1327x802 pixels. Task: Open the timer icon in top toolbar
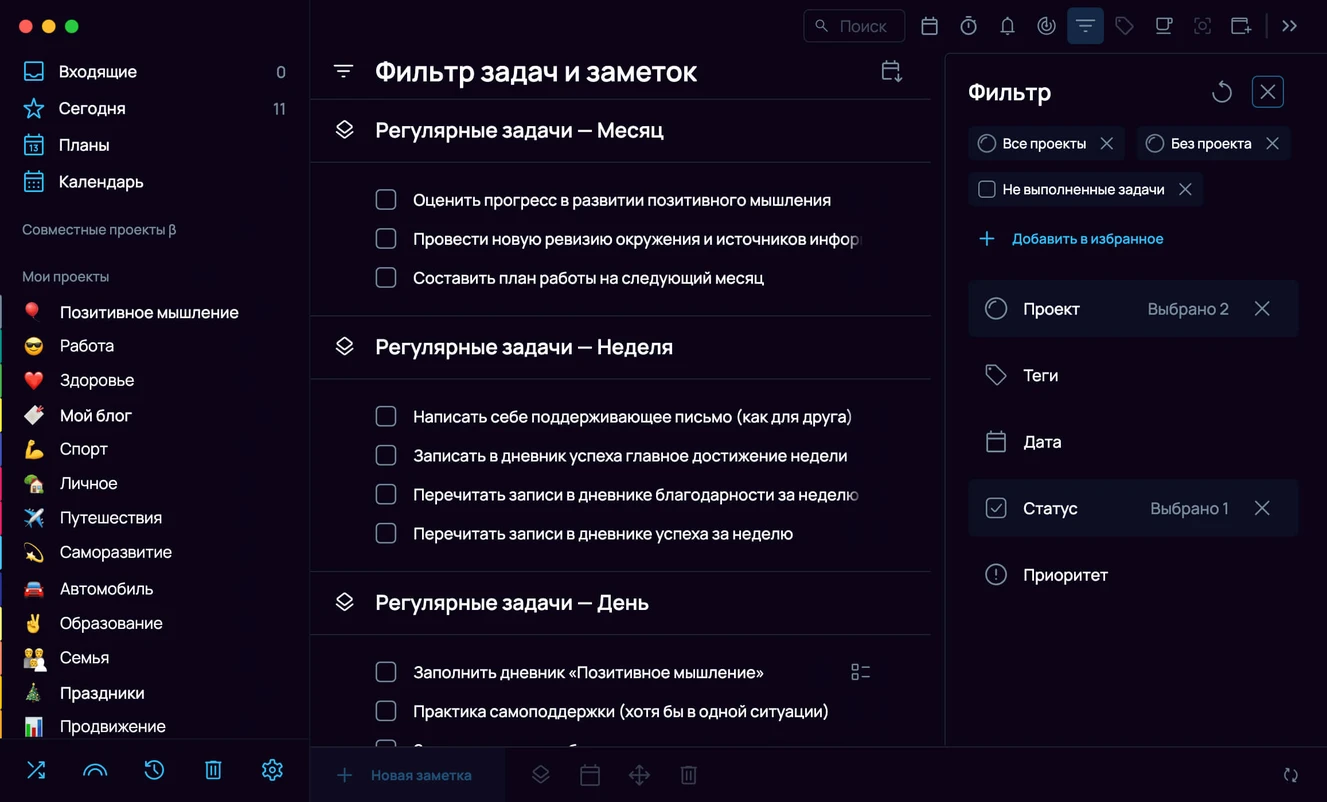click(x=968, y=26)
